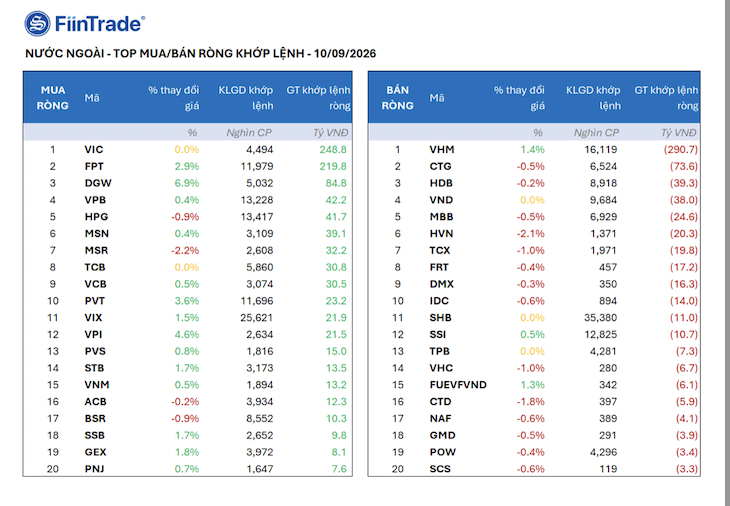
Task: Click the BÁN RÒNG header cell
Action: 398,98
